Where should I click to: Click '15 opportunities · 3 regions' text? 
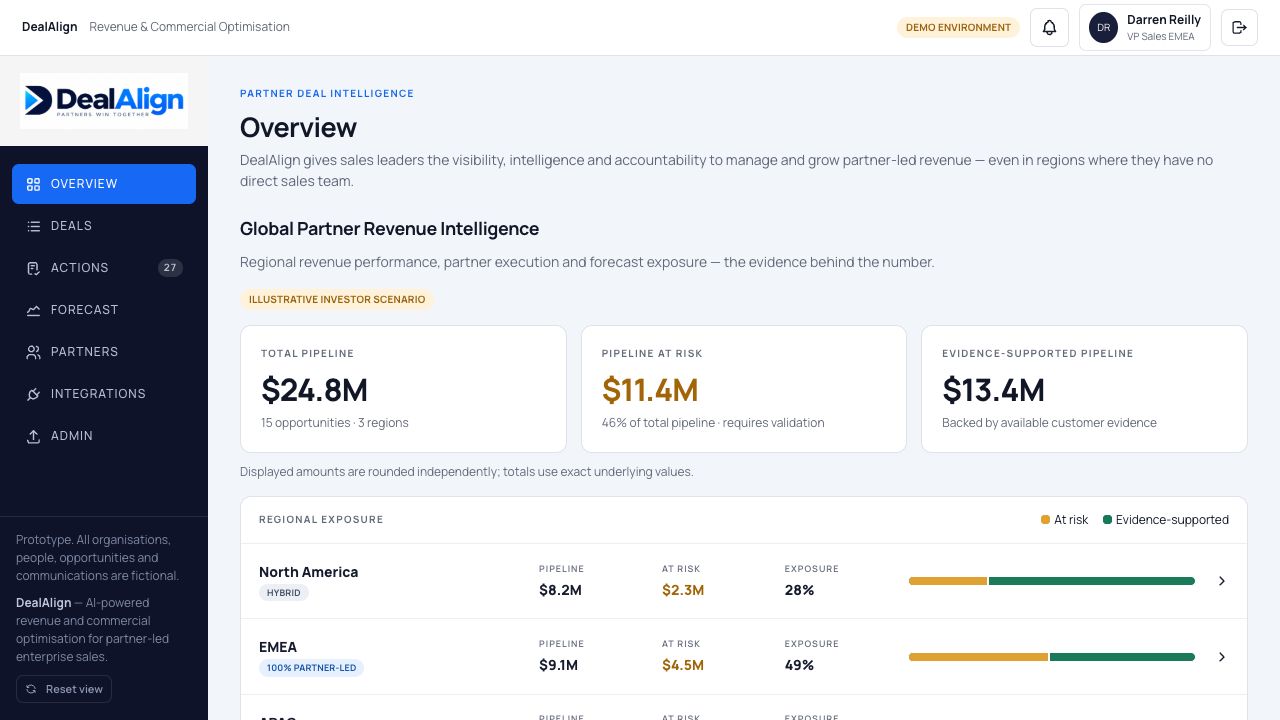(335, 423)
